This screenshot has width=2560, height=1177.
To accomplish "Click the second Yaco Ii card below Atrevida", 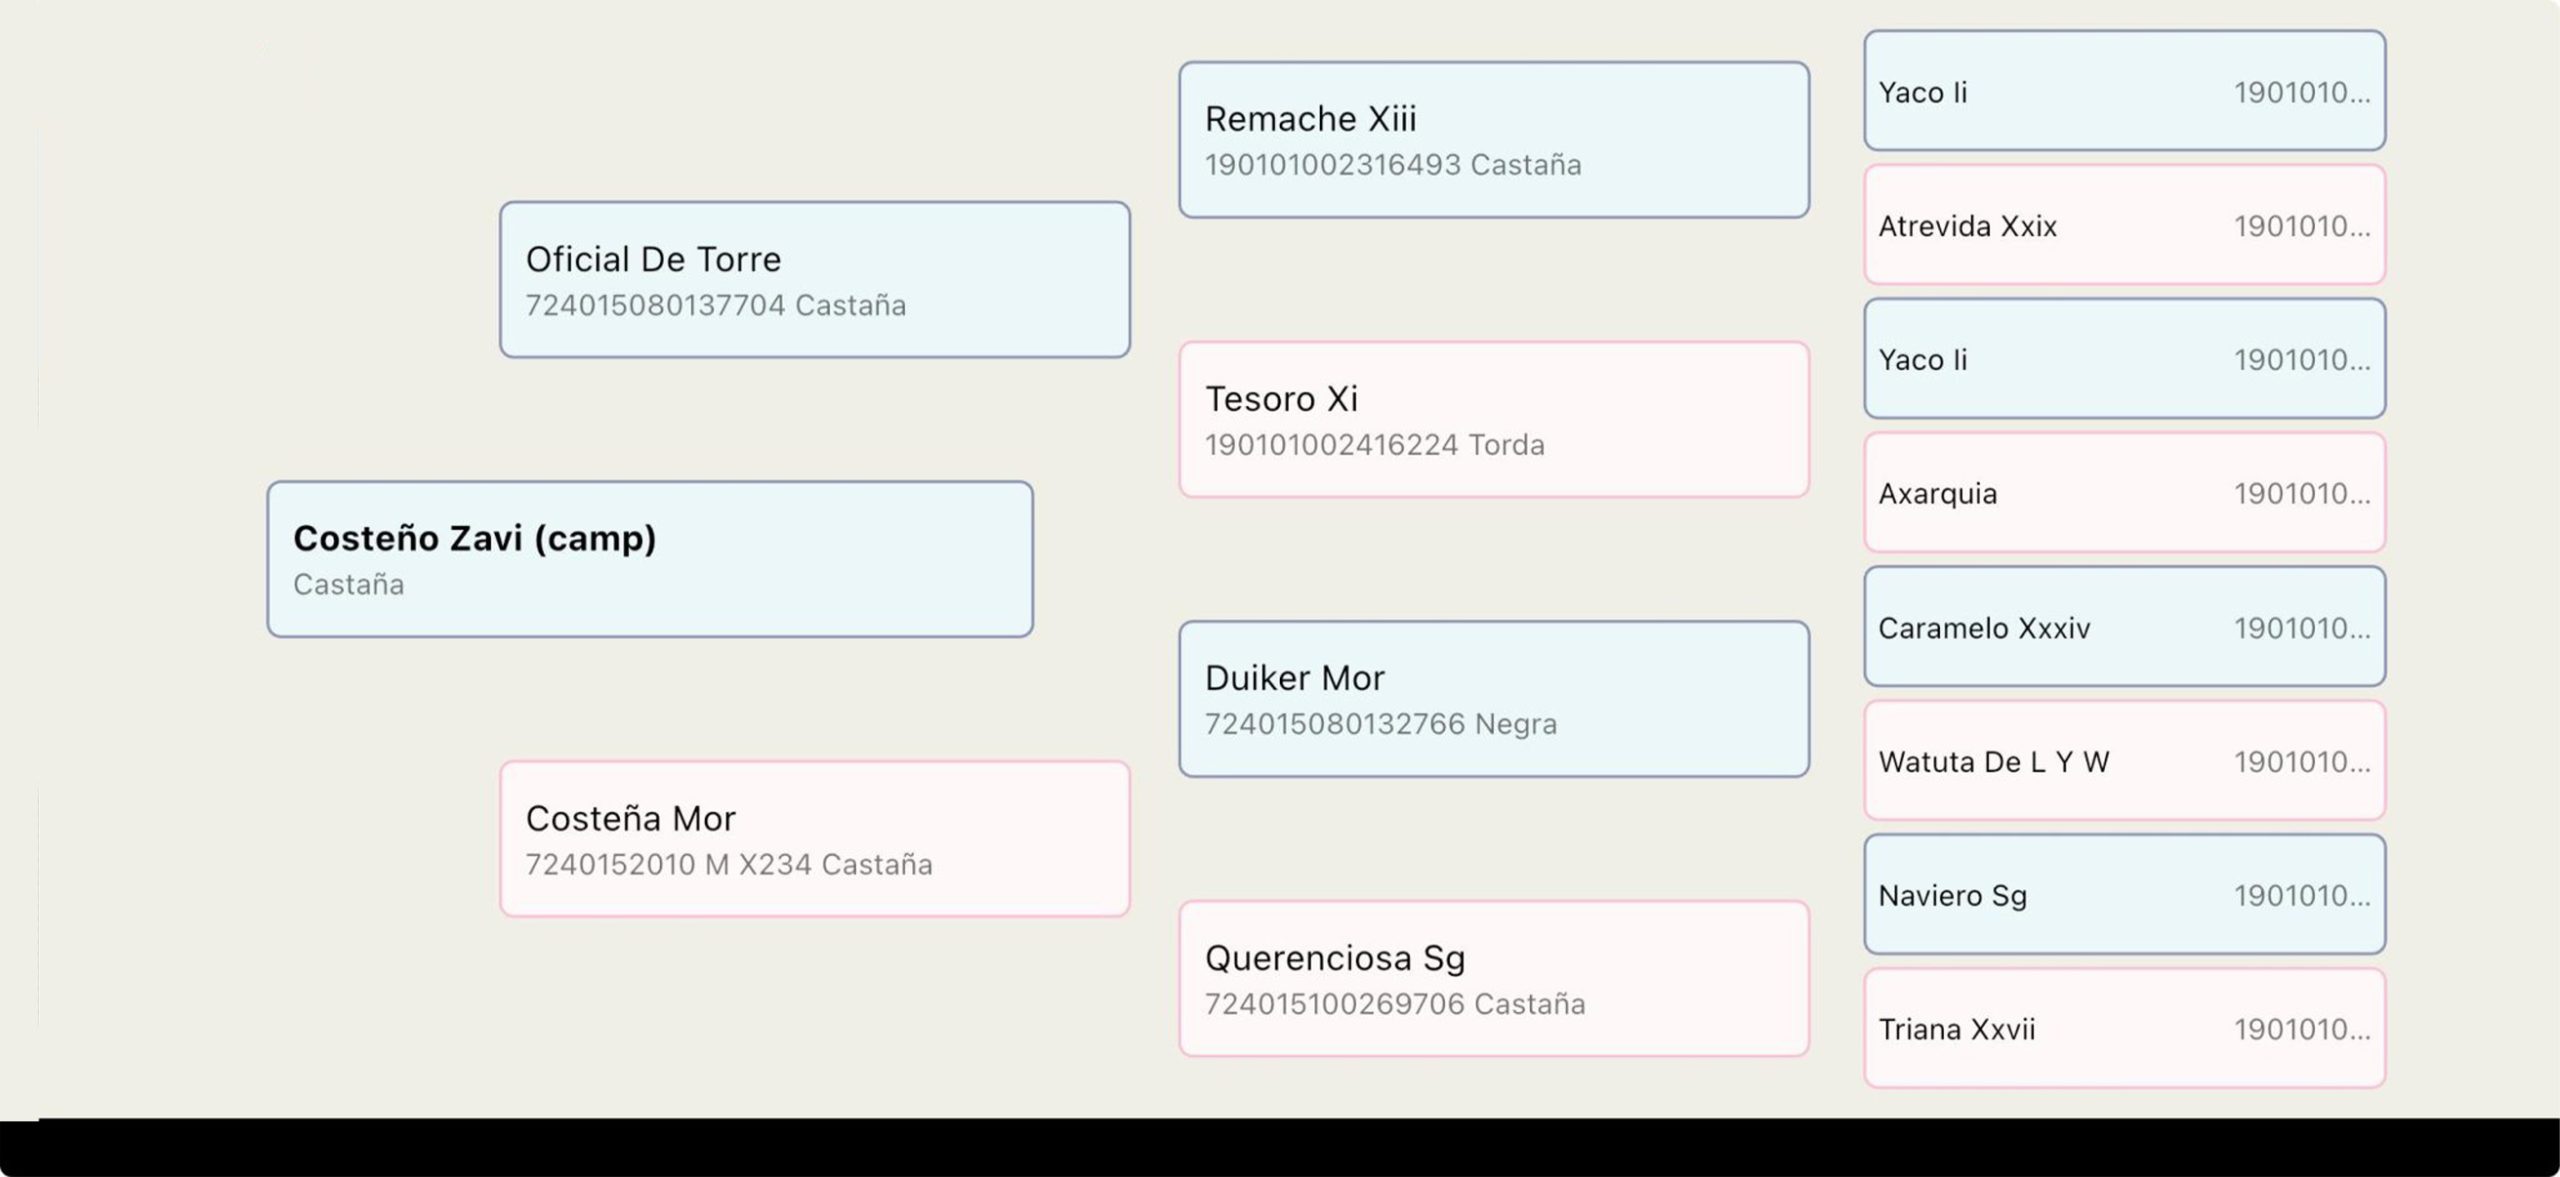I will click(2125, 359).
